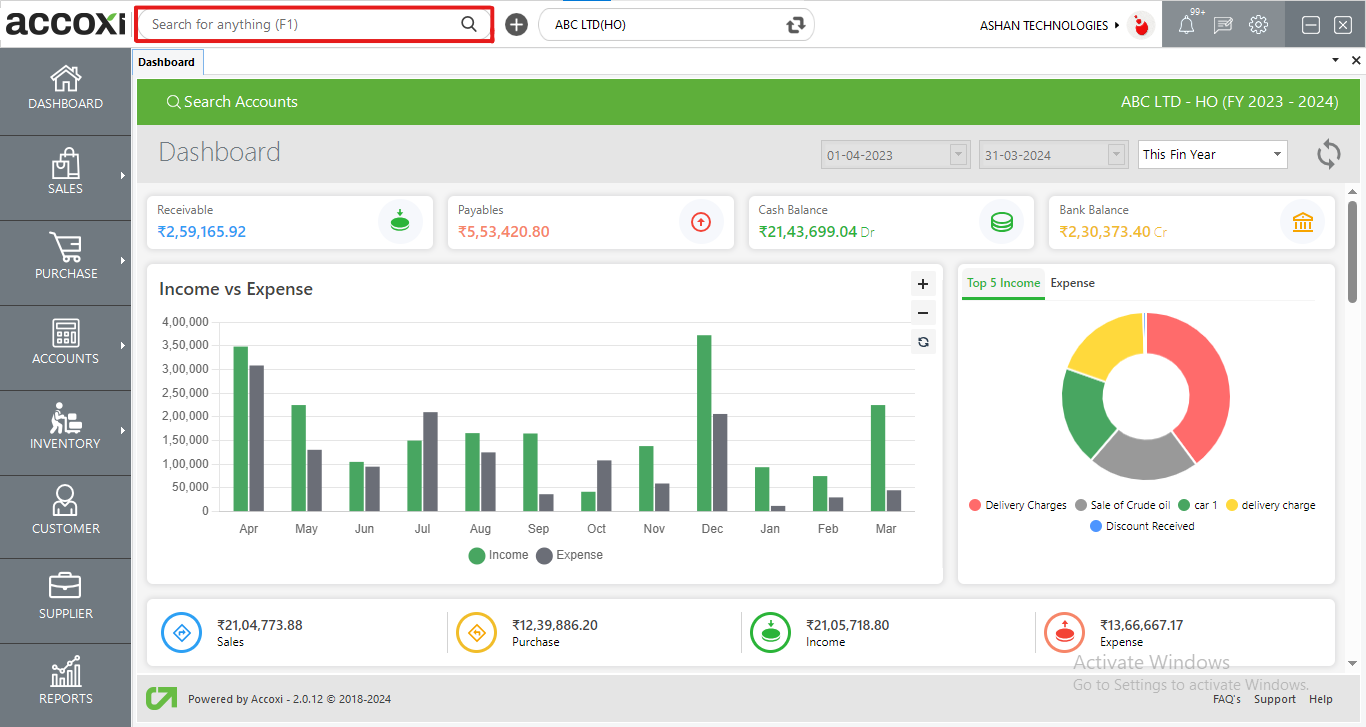Switch to the Expense tab
Screen dimensions: 1366x727
pos(1072,283)
